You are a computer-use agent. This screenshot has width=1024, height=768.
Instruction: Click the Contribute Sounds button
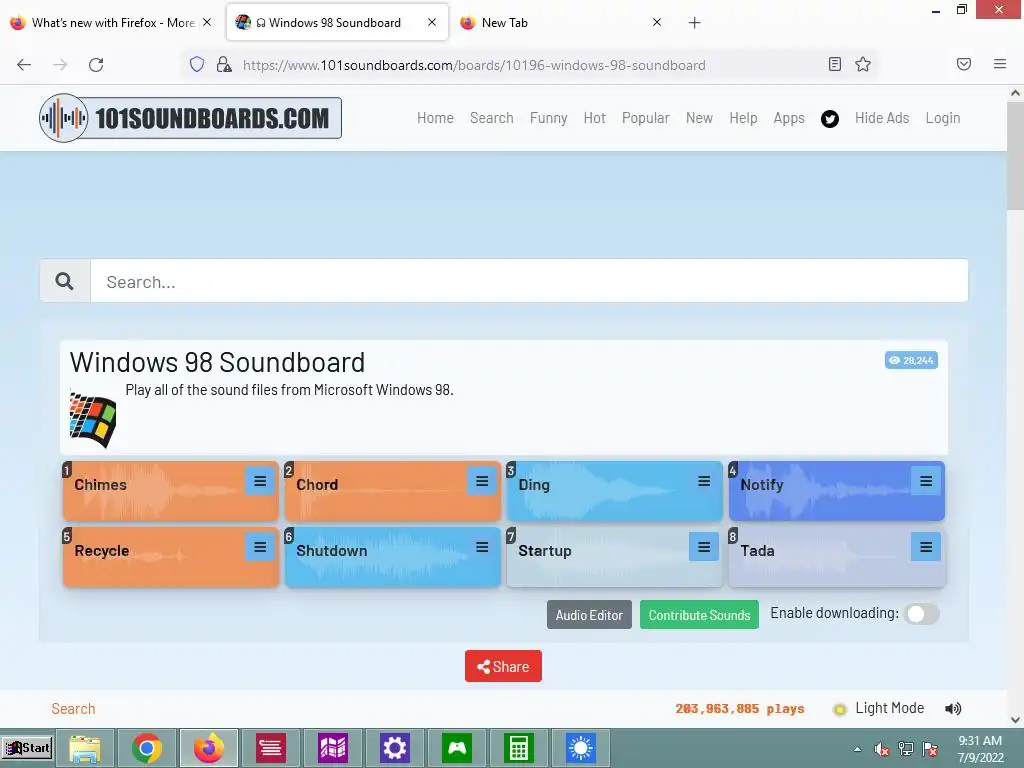pyautogui.click(x=699, y=615)
